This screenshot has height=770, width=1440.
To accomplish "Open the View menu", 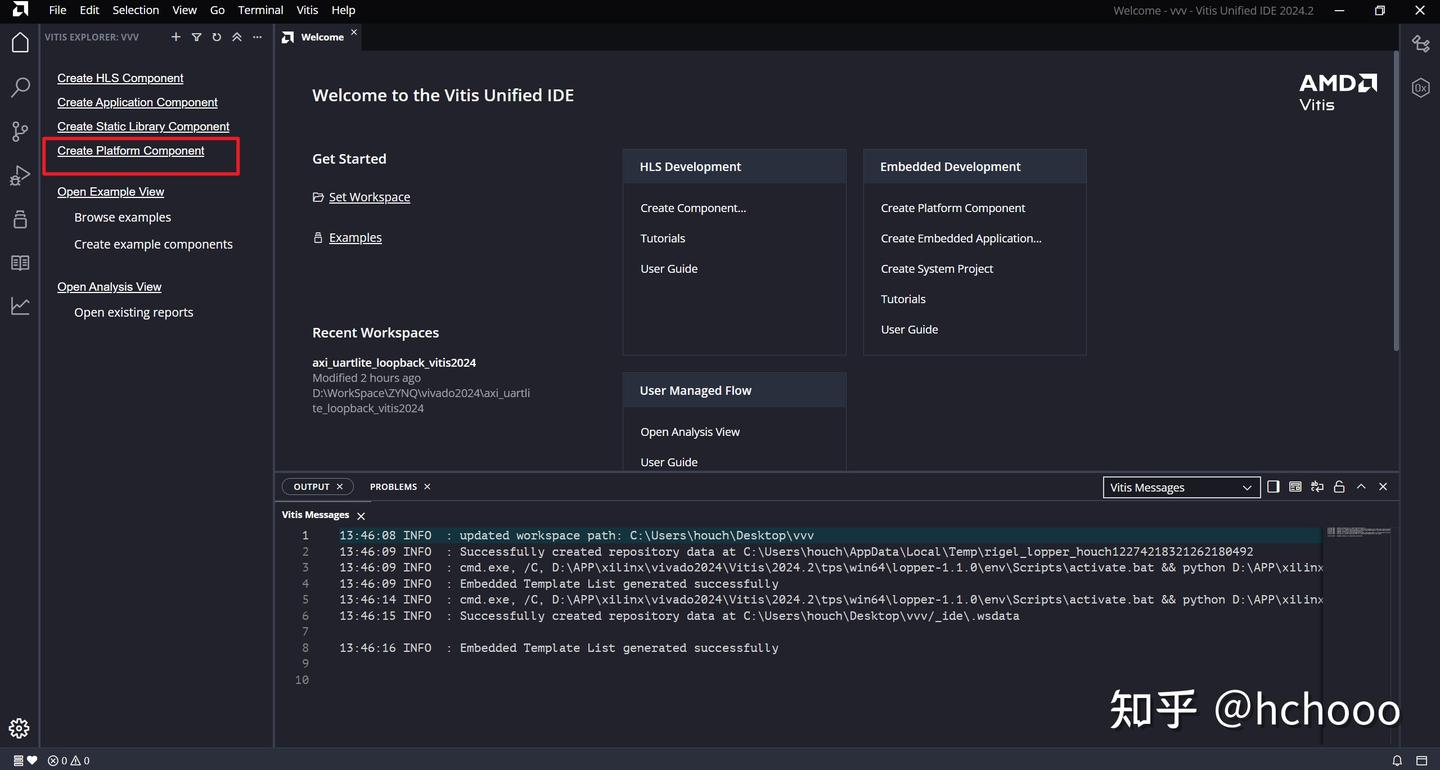I will [184, 10].
